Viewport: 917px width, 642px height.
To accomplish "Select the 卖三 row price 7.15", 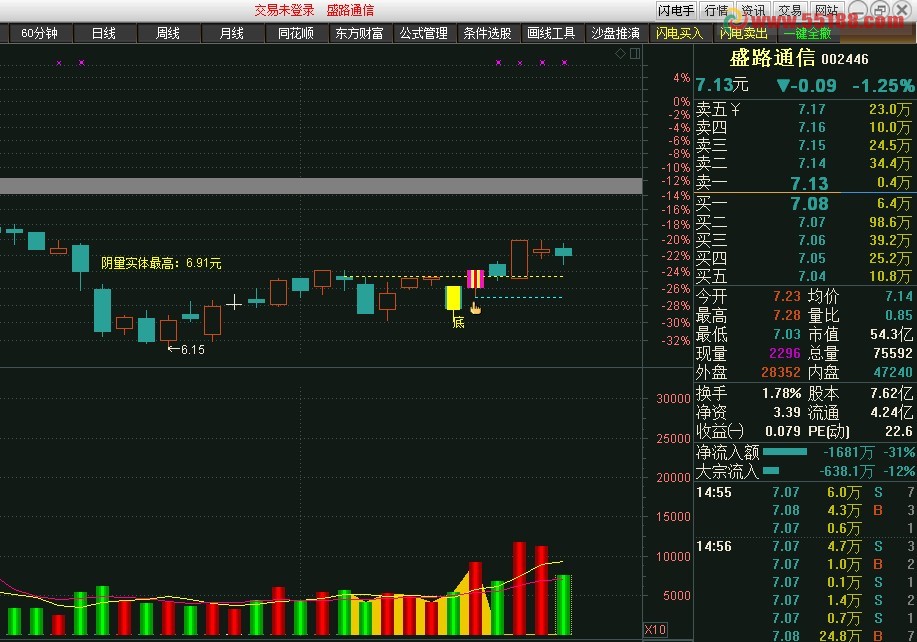I will (812, 145).
